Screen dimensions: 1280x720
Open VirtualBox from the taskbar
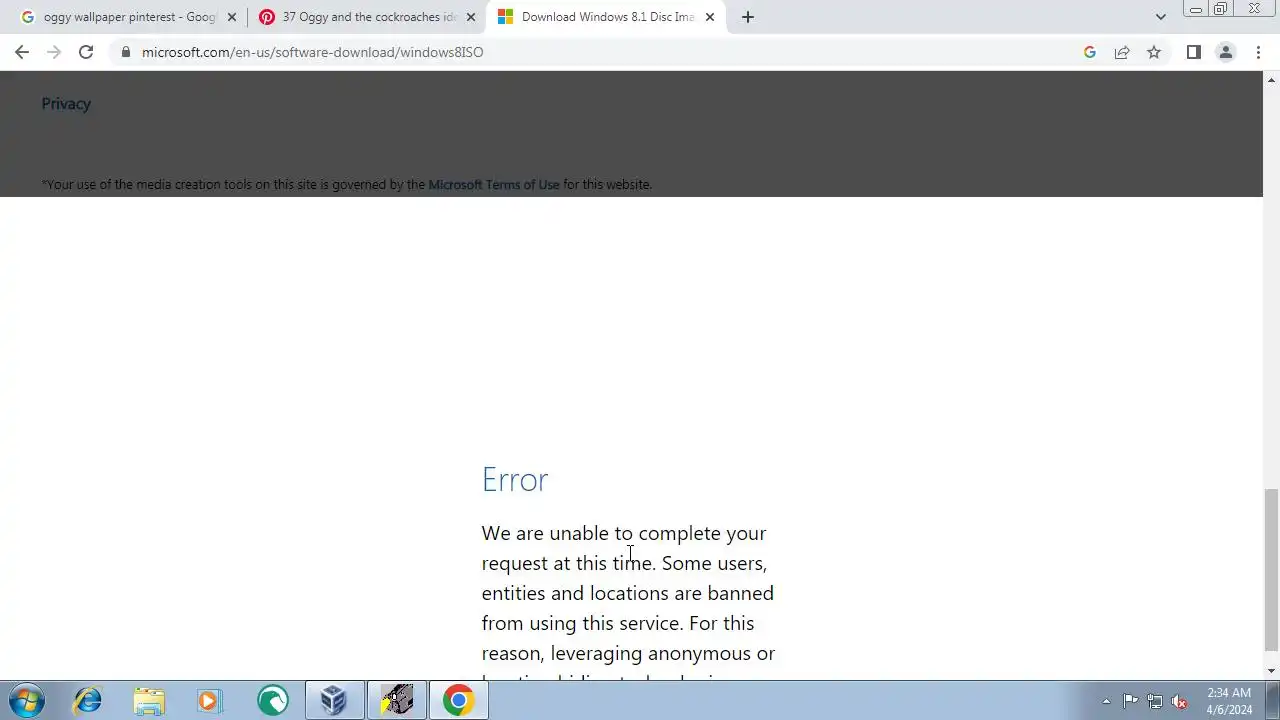click(x=334, y=700)
